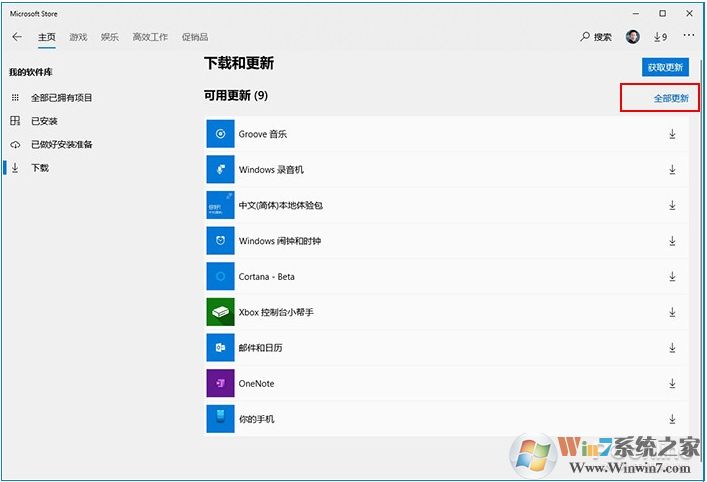Switch to the 娱乐 tab
The image size is (707, 482).
pyautogui.click(x=110, y=37)
